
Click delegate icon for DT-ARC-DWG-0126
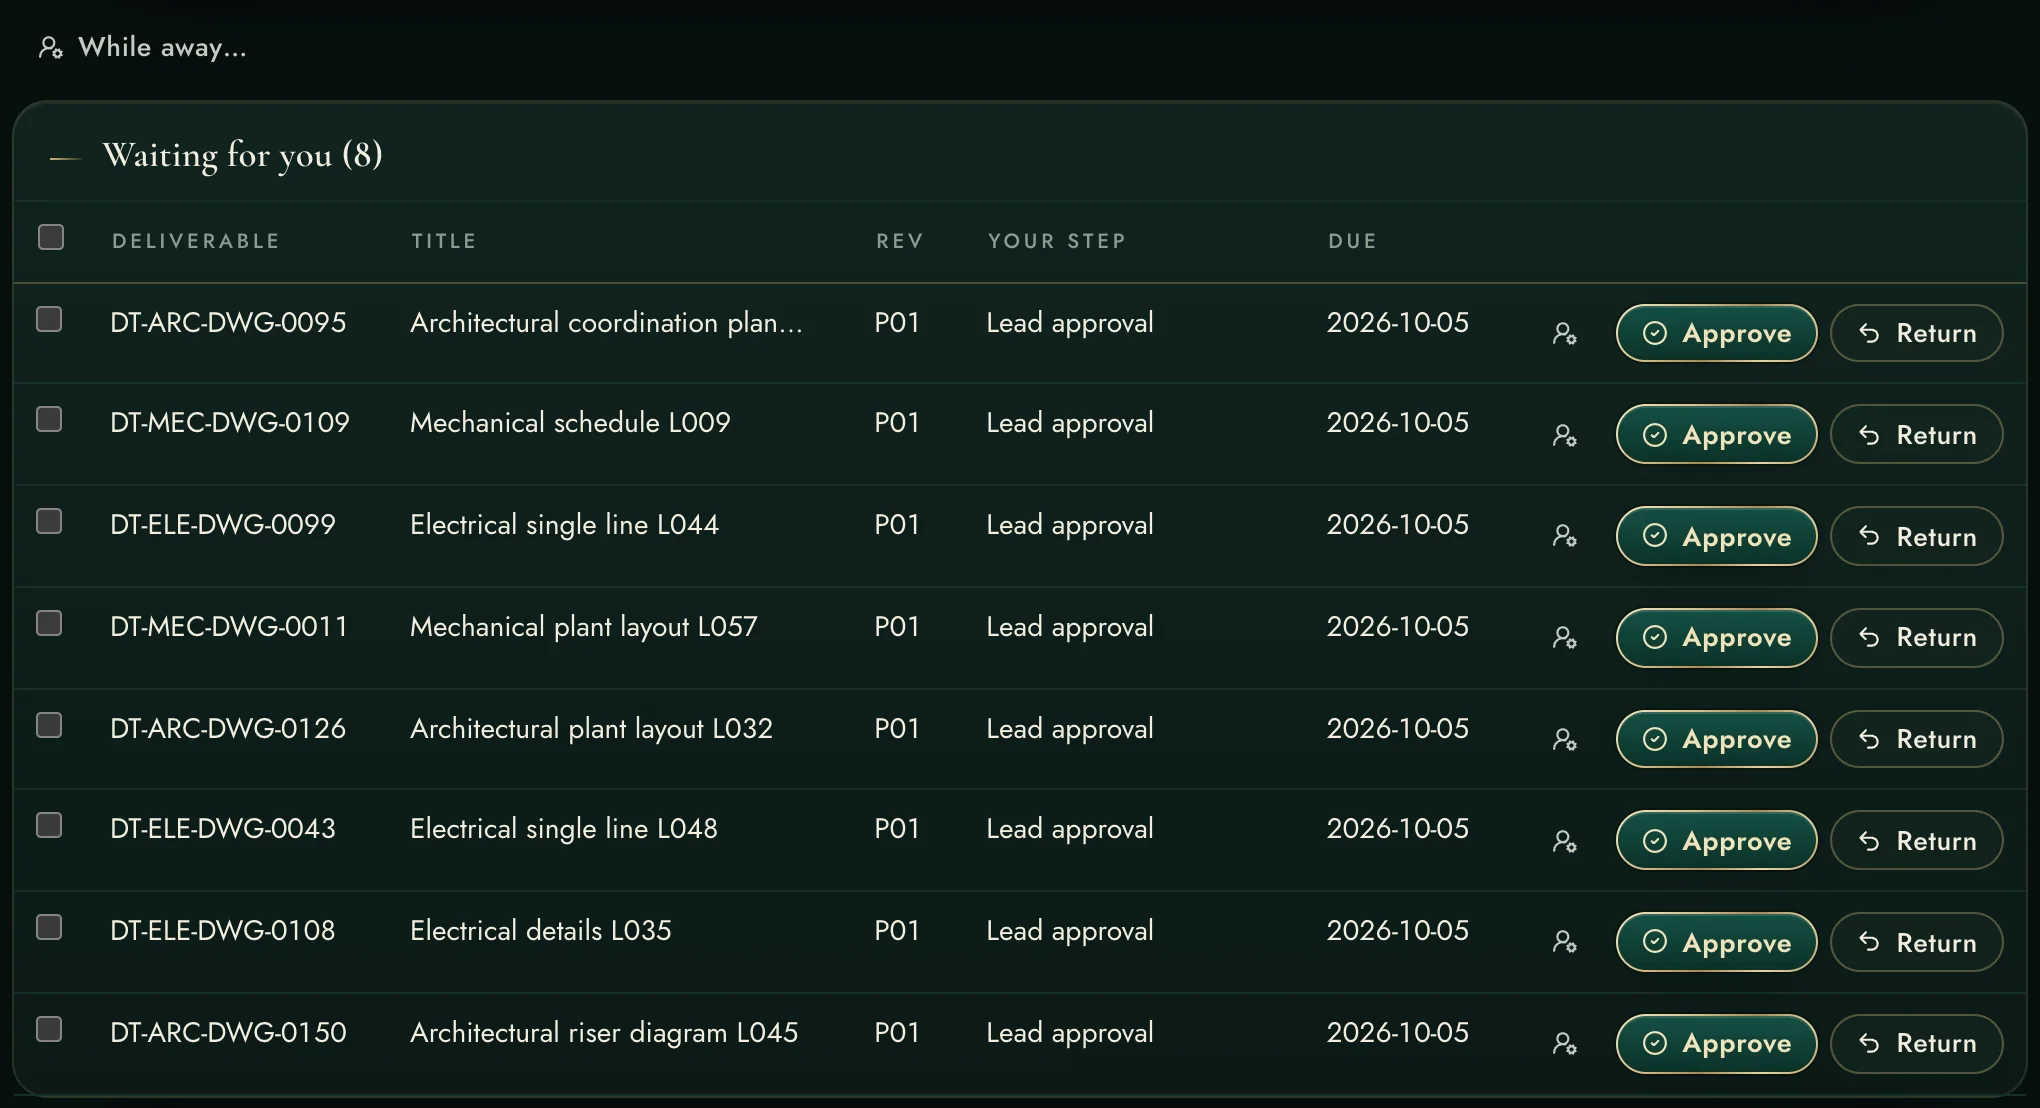(1565, 739)
